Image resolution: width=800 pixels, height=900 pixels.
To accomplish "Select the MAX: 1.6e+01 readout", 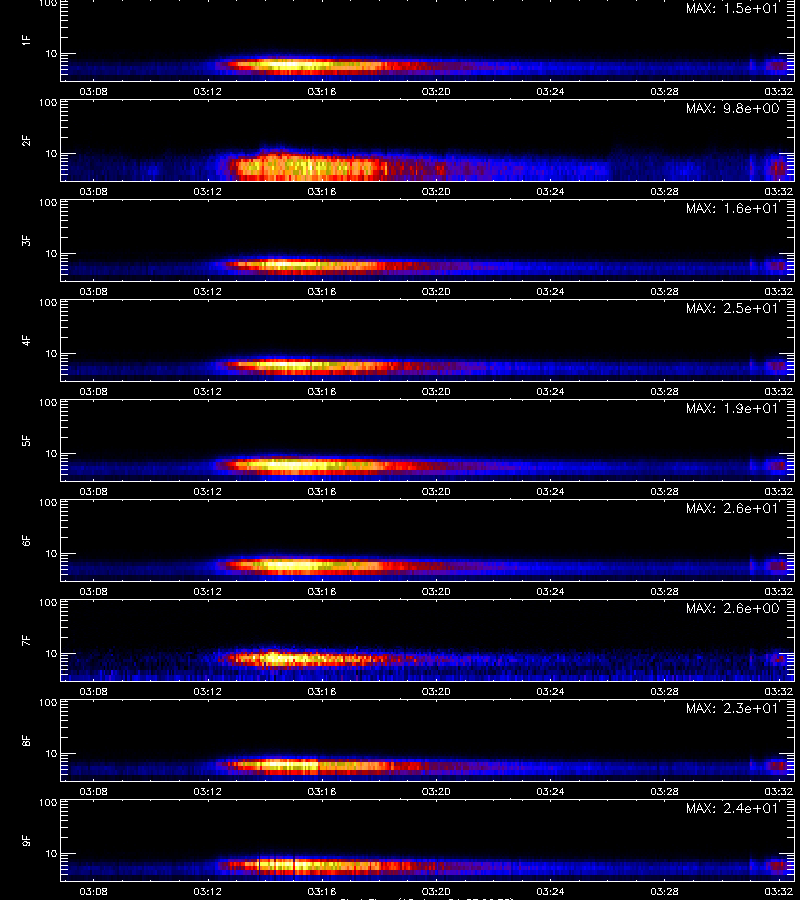I will tap(732, 208).
